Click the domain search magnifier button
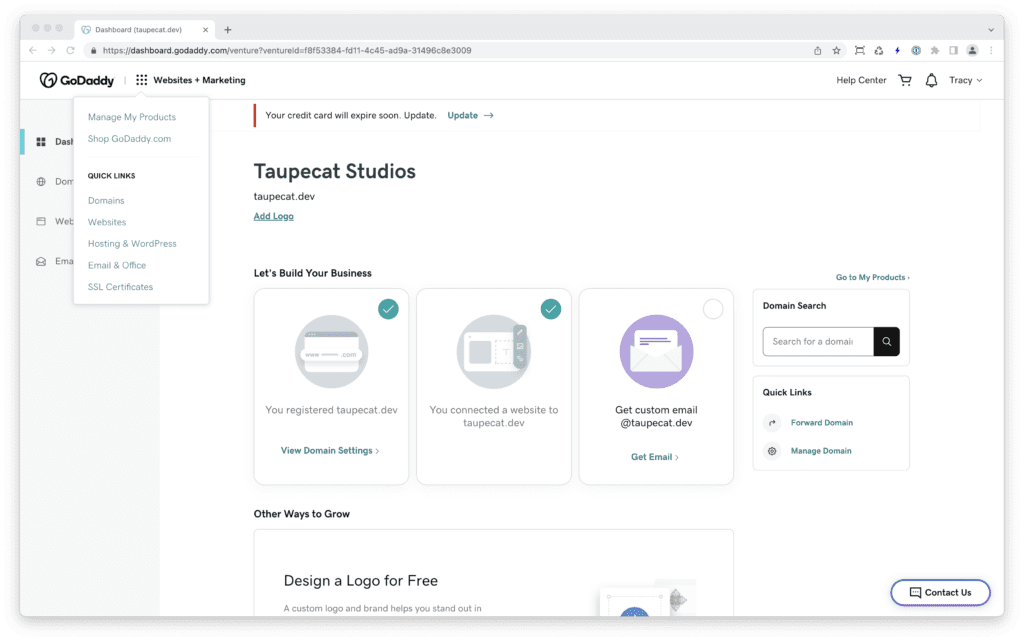Screen dimensions: 1024x641 (x=886, y=341)
